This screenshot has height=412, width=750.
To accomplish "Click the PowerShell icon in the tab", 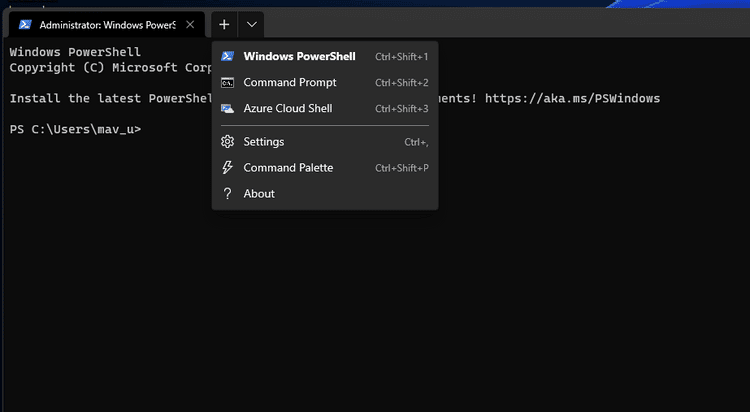I will point(25,24).
